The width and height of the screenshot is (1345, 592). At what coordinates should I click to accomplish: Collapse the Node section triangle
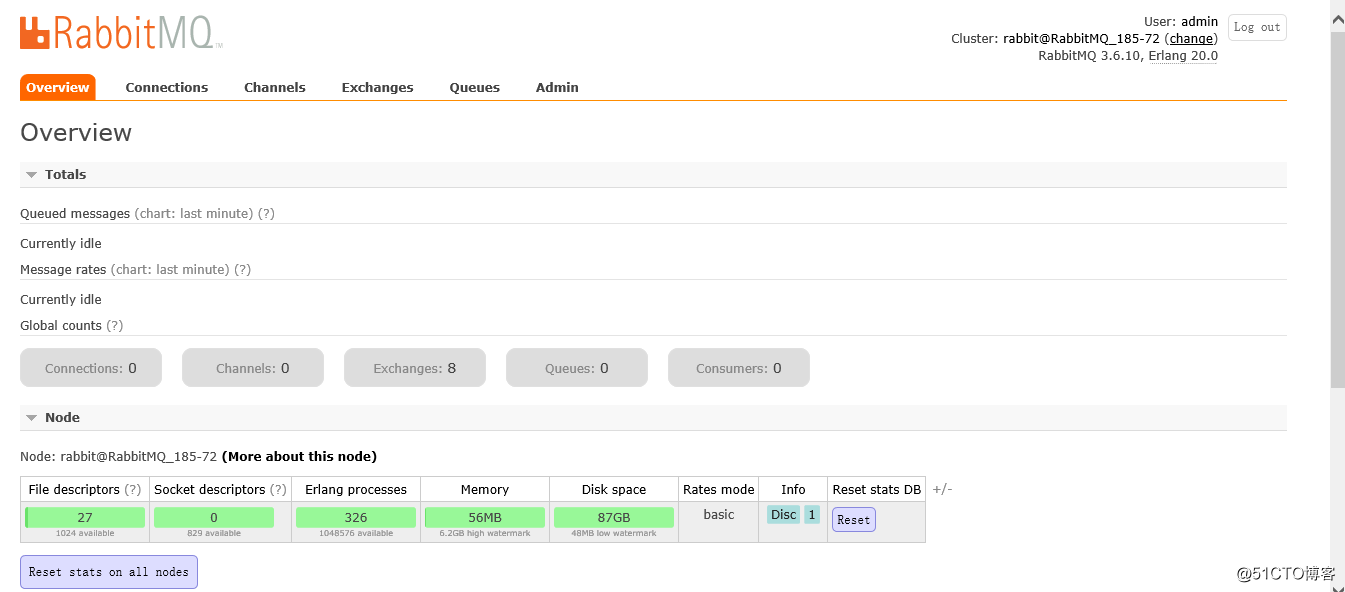(32, 418)
